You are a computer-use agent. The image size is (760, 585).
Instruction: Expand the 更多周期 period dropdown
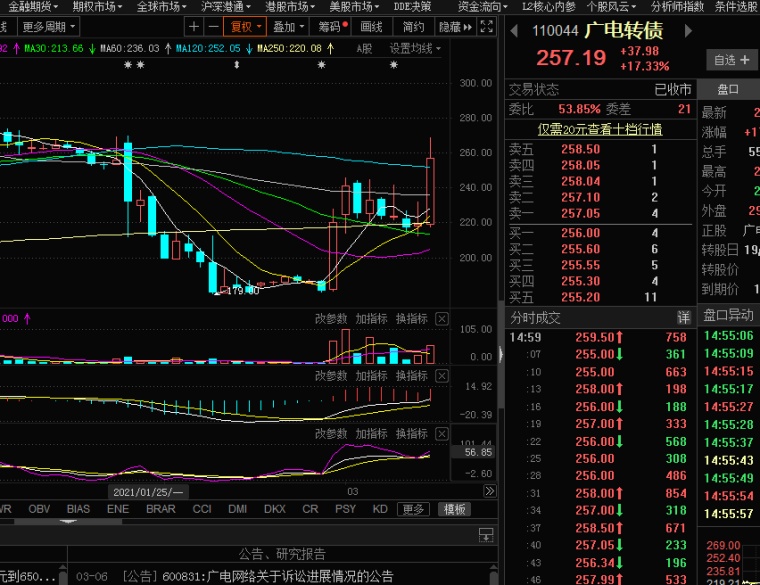pyautogui.click(x=48, y=27)
